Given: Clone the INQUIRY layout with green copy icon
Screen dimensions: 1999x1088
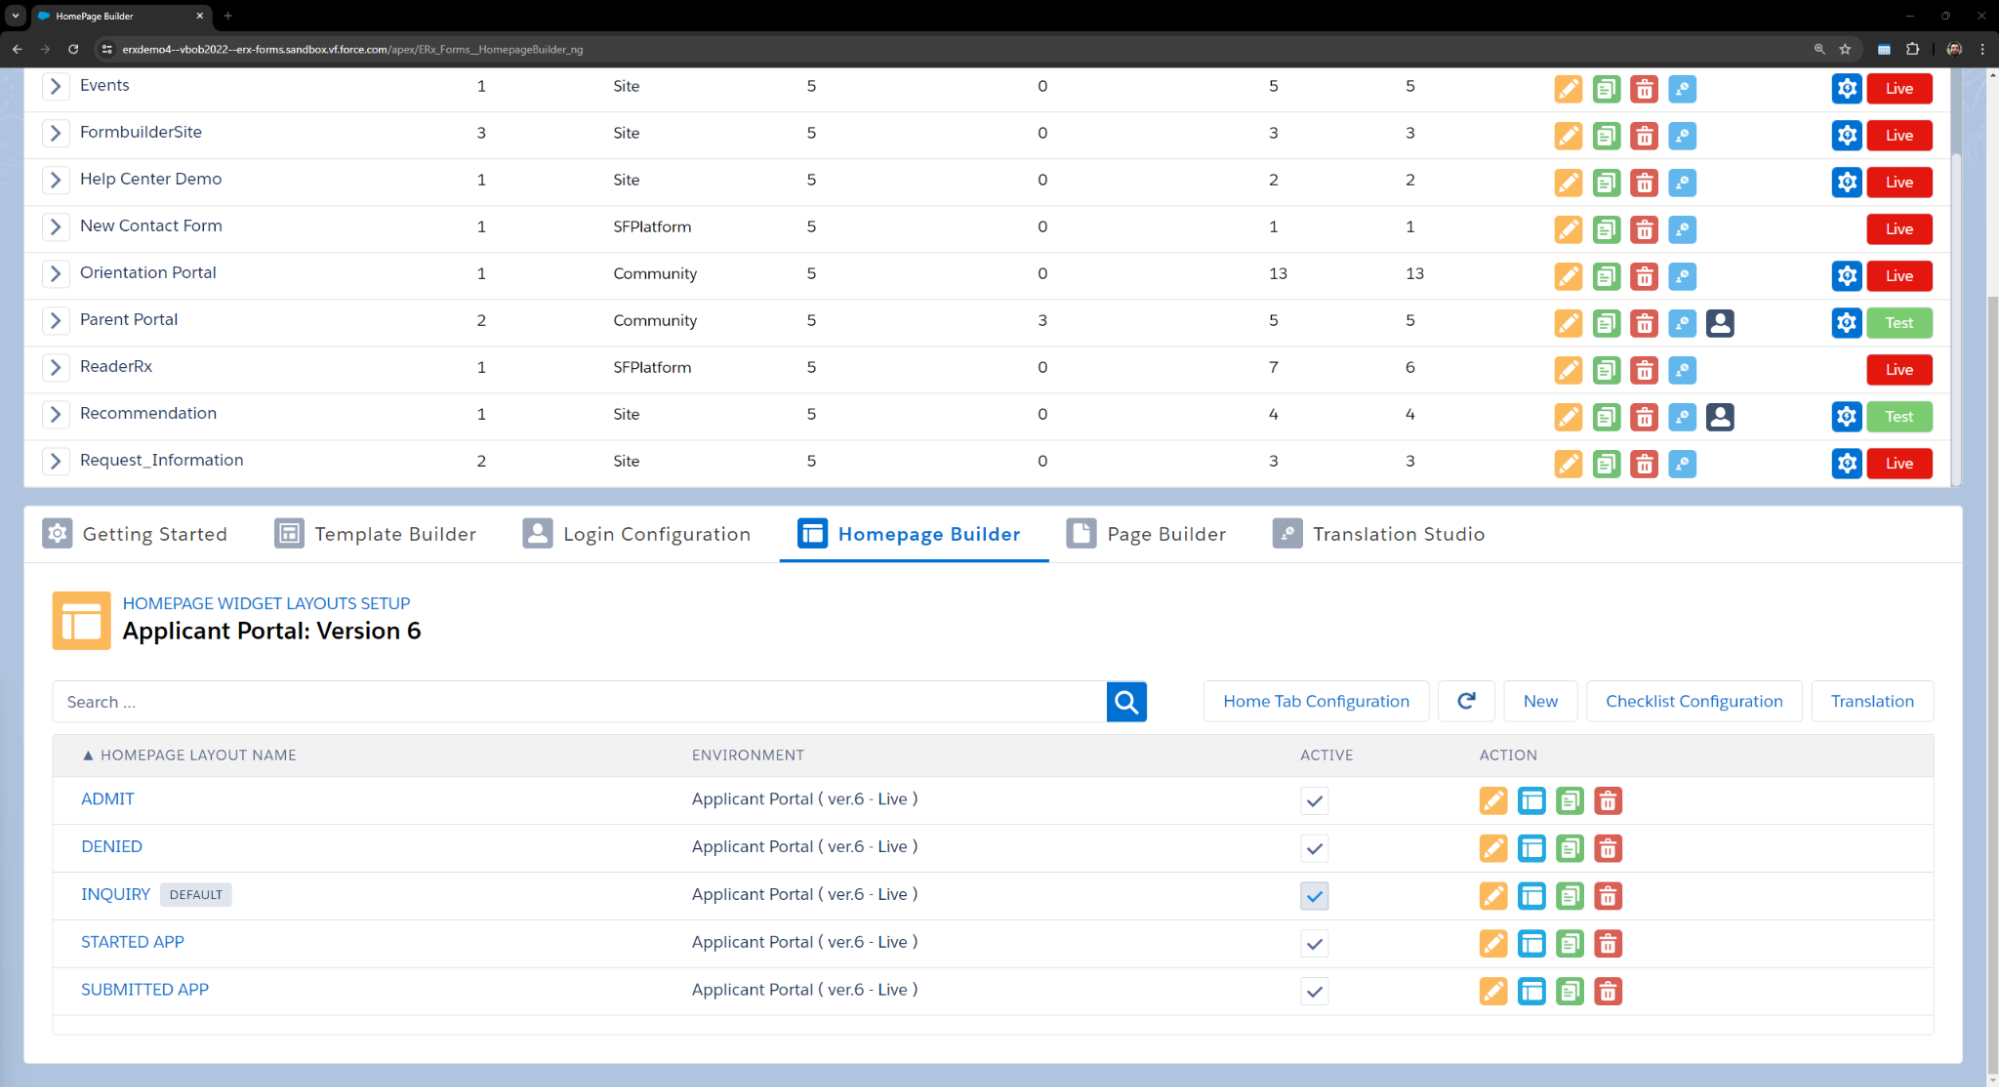Looking at the screenshot, I should click(1569, 896).
